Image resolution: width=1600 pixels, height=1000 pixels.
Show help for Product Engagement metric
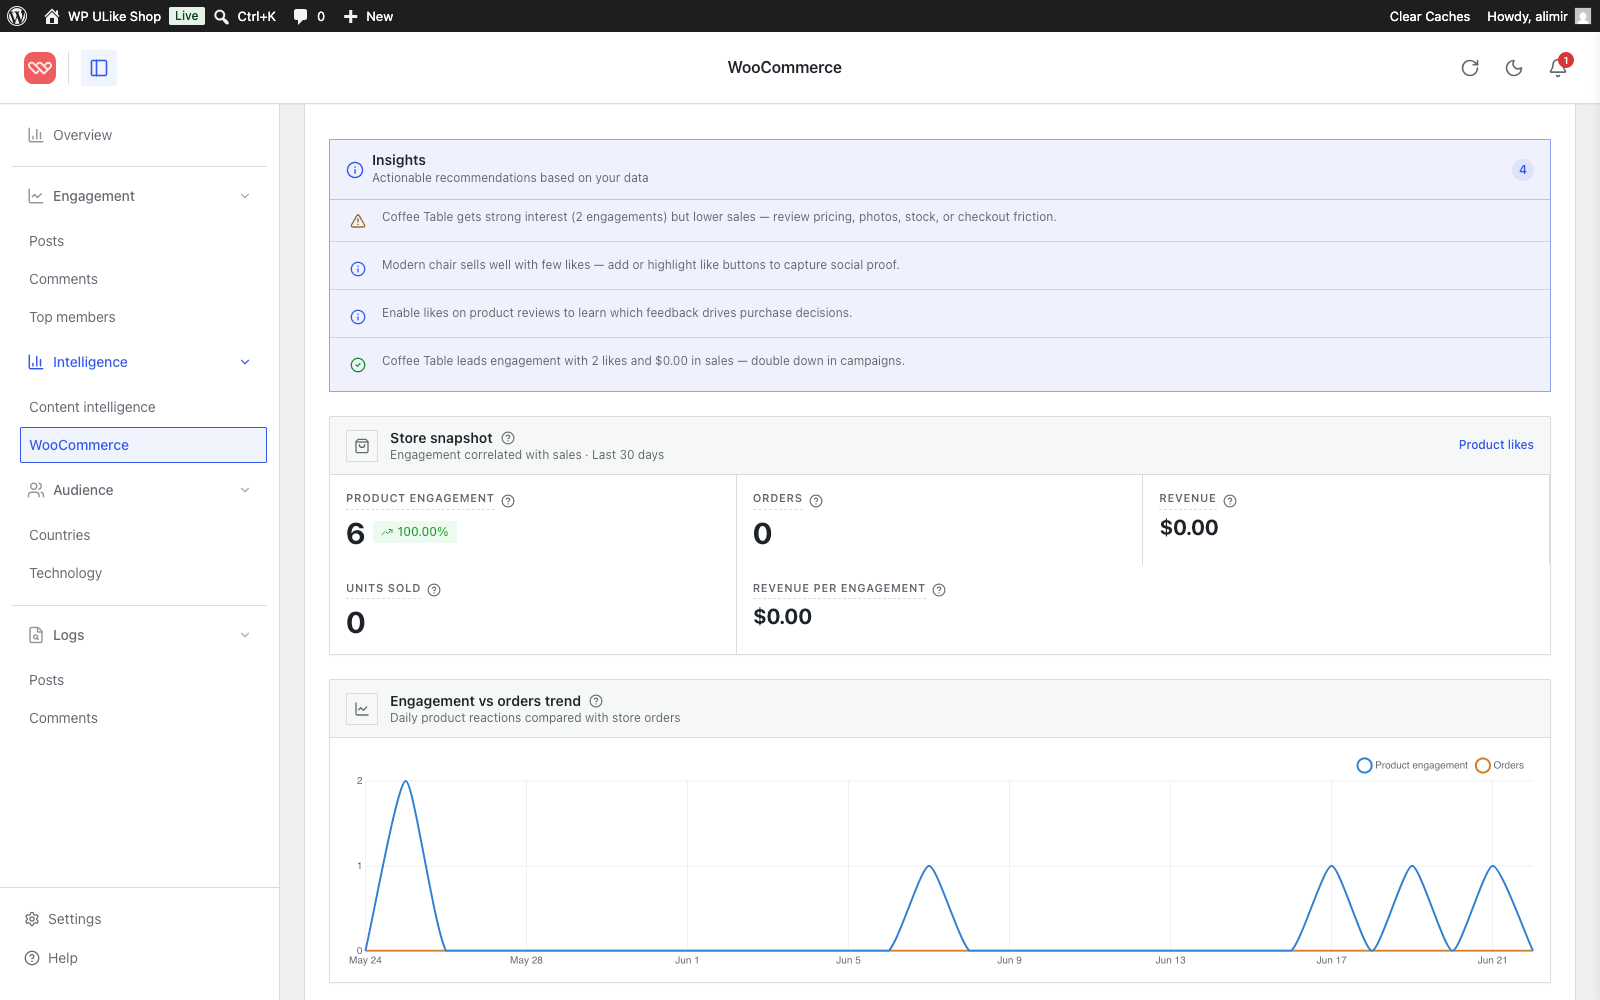[x=508, y=501]
